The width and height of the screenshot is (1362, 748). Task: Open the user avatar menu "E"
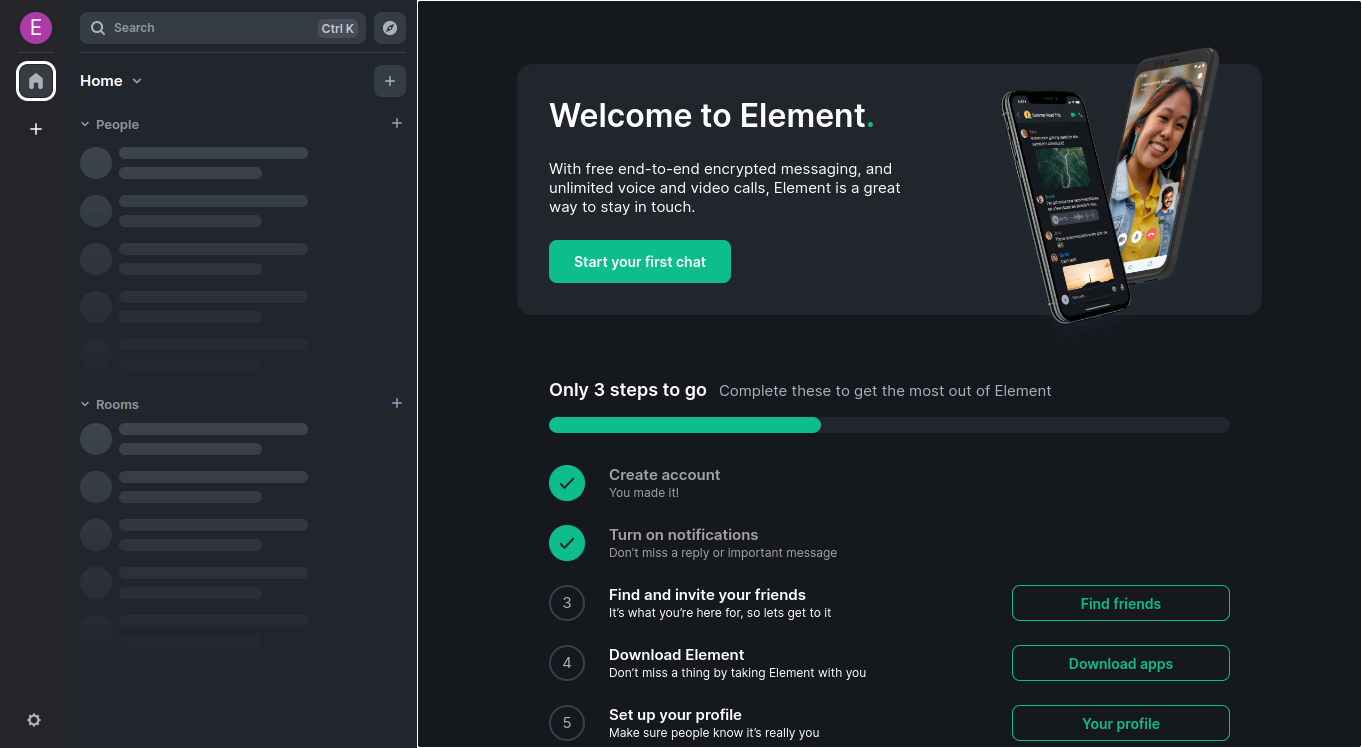(36, 28)
